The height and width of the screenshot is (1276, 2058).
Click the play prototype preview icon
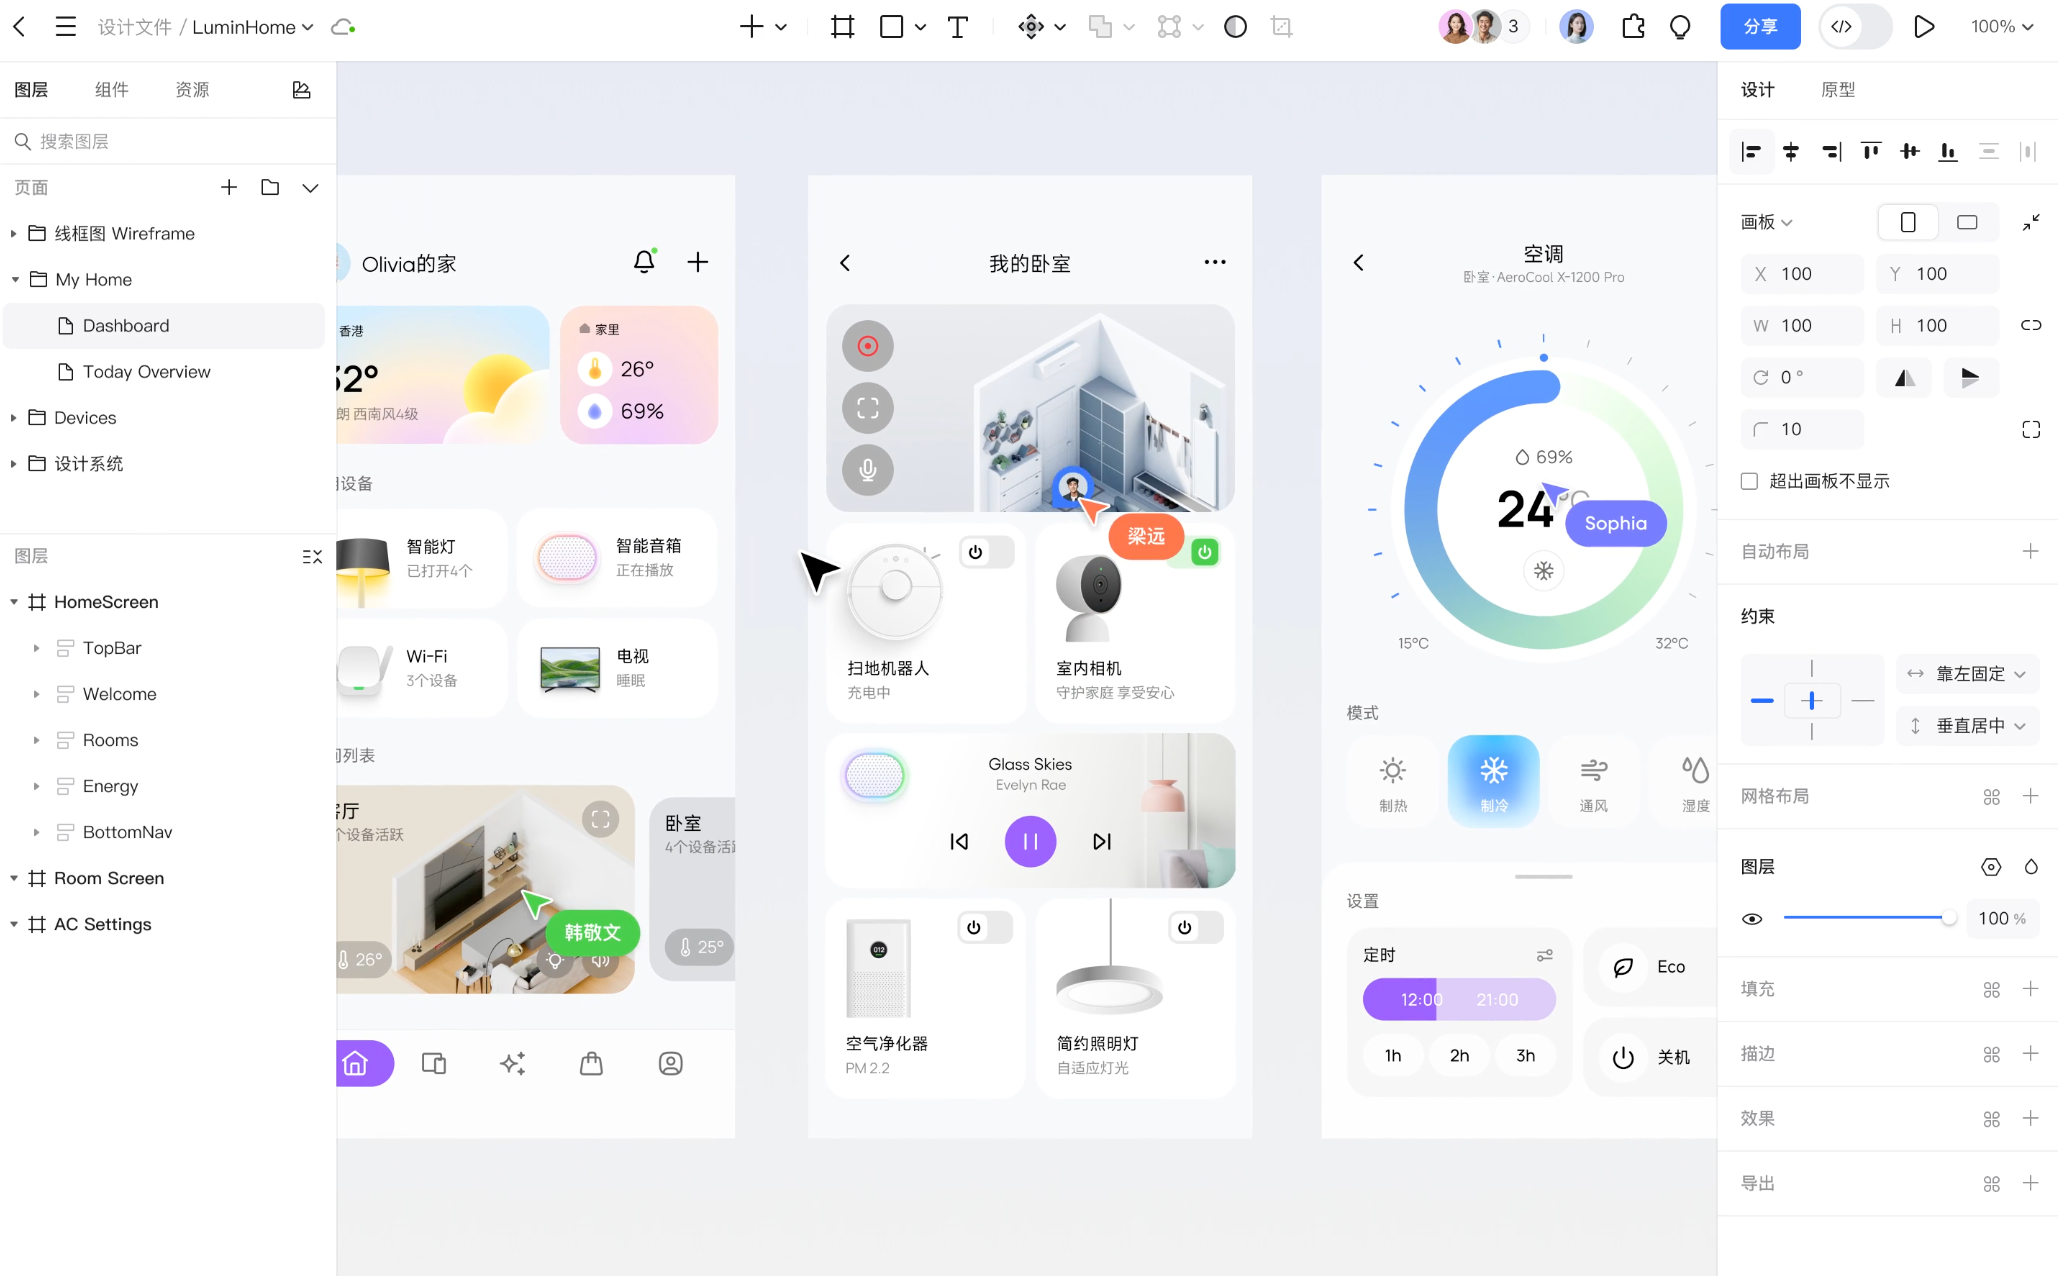point(1923,27)
